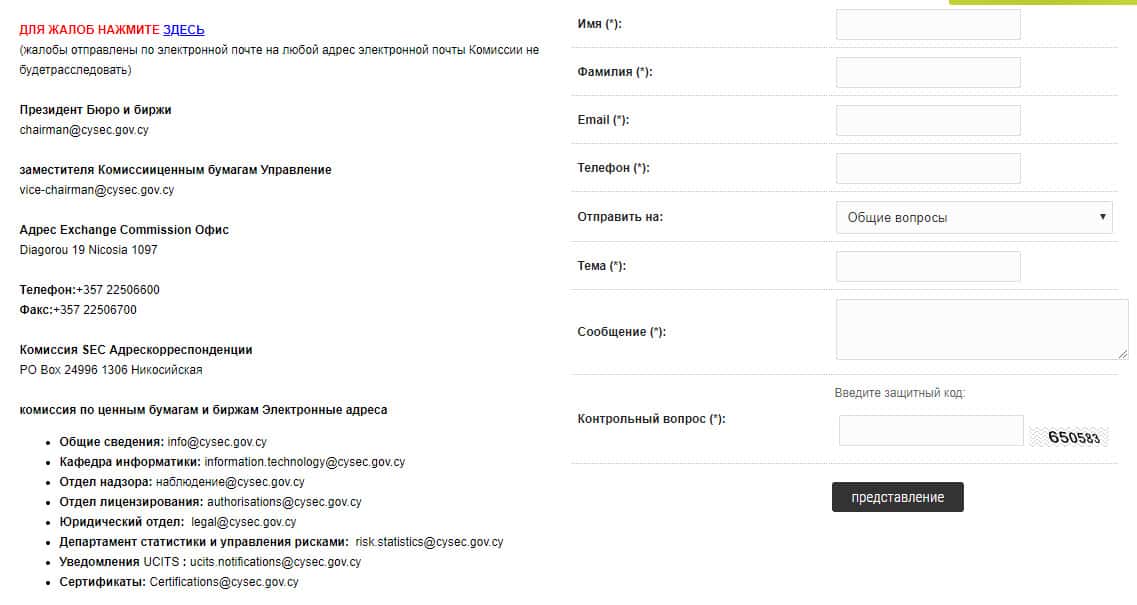Click the vice-chairman@cysec.gov.cy email address
The image size is (1137, 605).
[97, 190]
